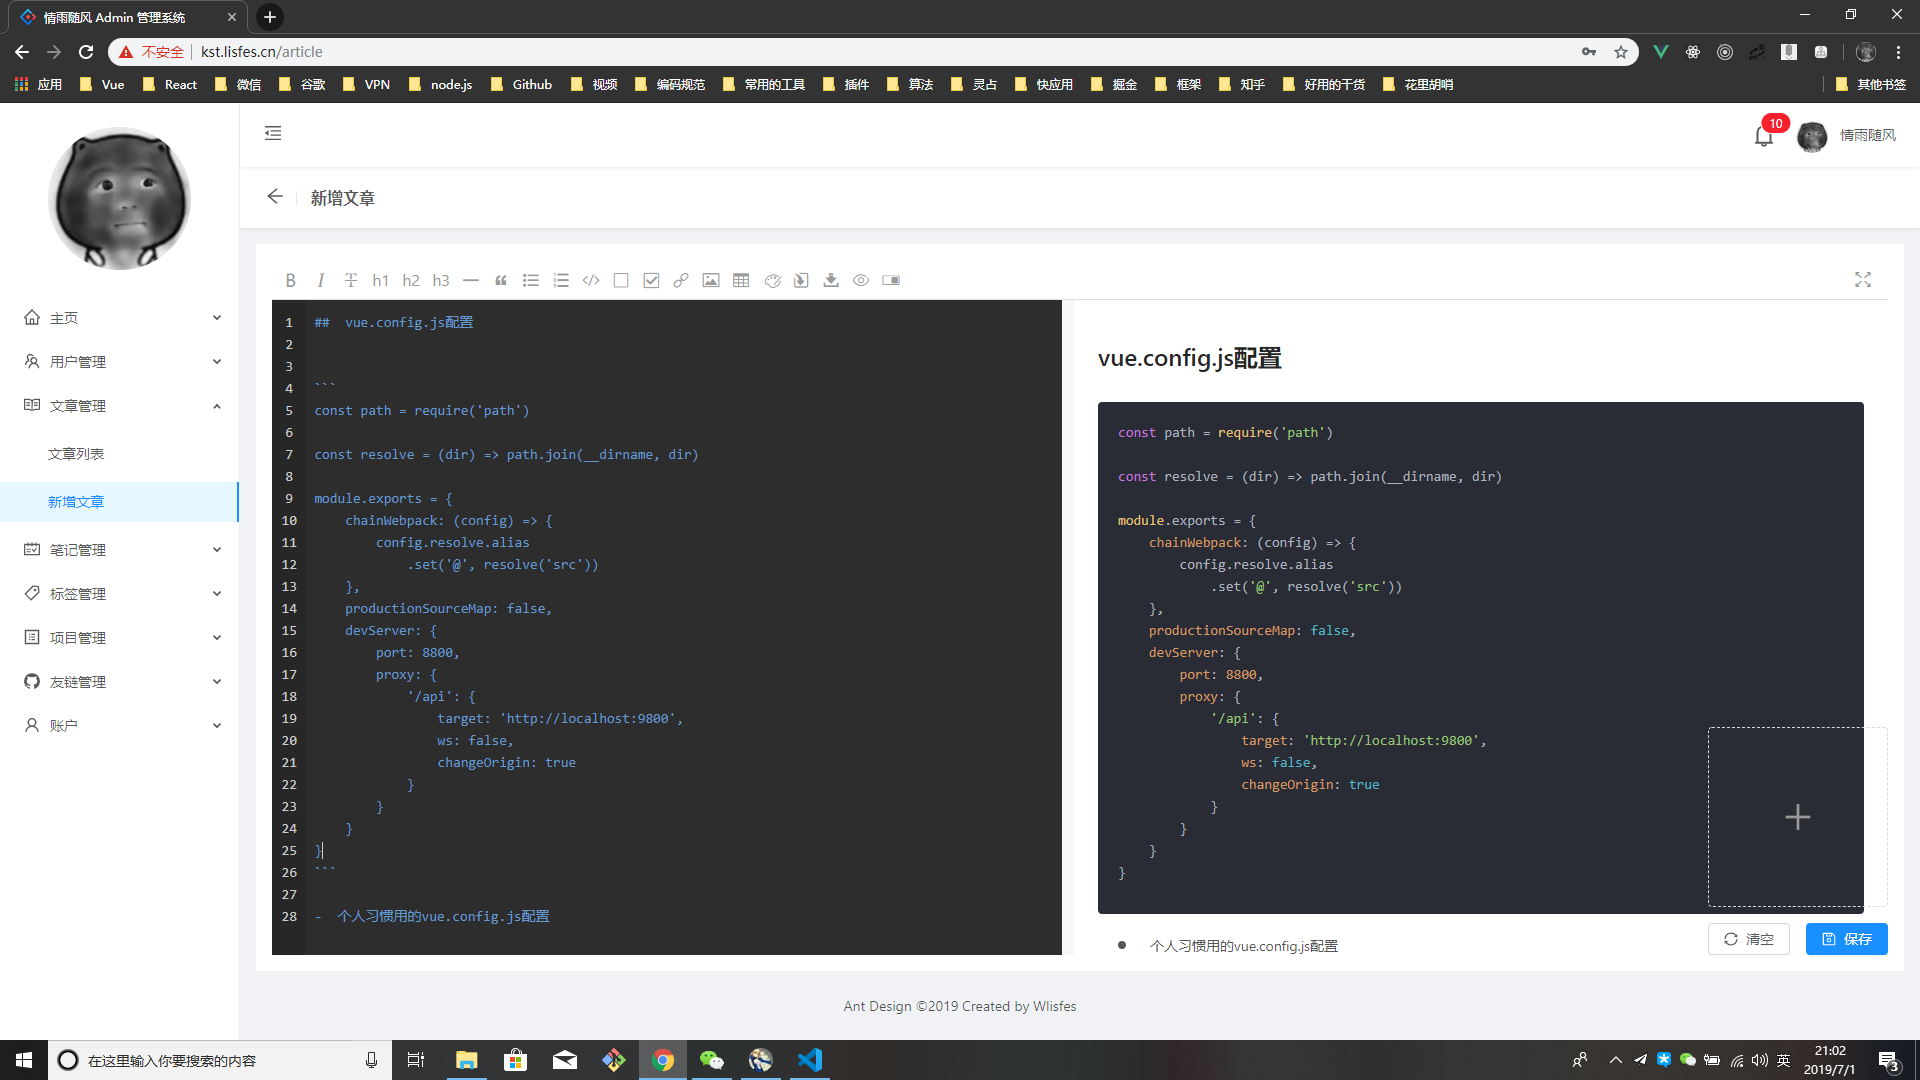
Task: Insert an image using the picture icon
Action: pos(711,281)
